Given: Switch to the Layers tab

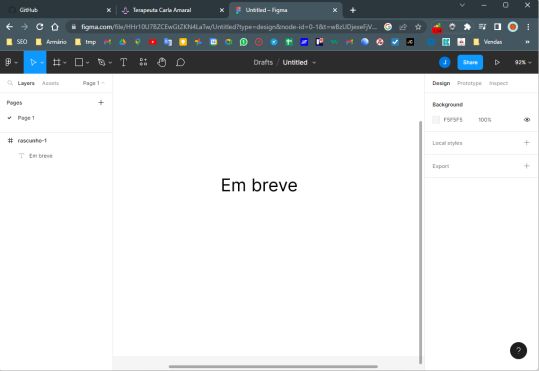Looking at the screenshot, I should pos(26,83).
